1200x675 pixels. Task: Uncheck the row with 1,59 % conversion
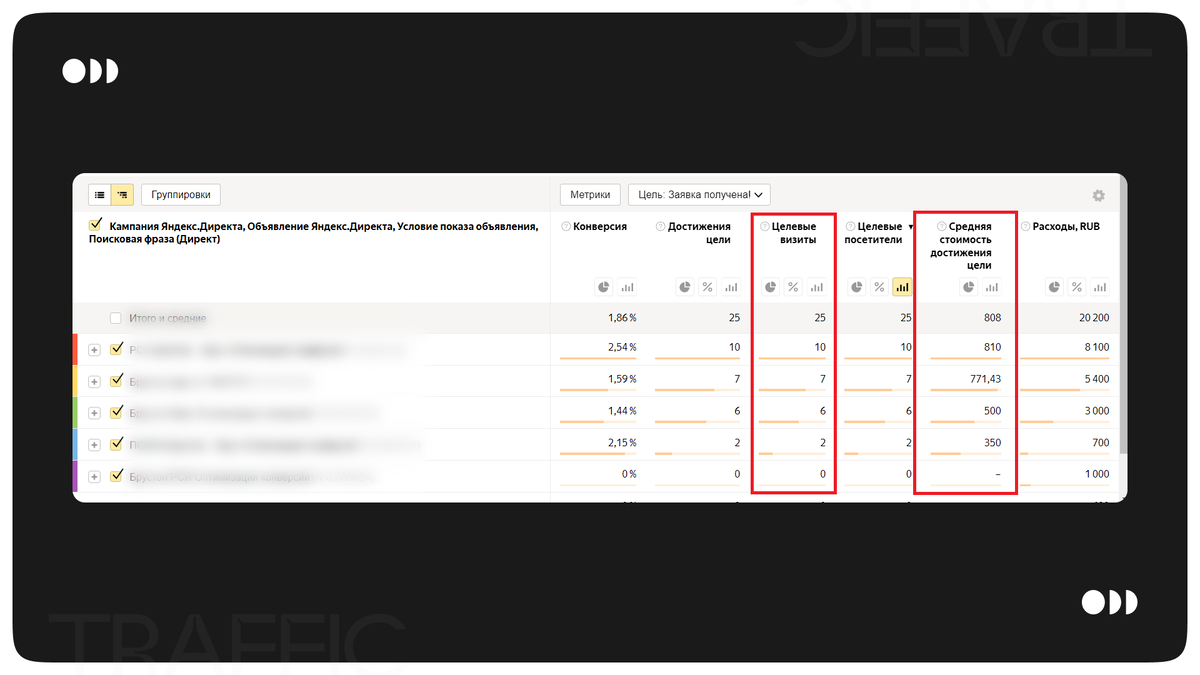tap(117, 381)
